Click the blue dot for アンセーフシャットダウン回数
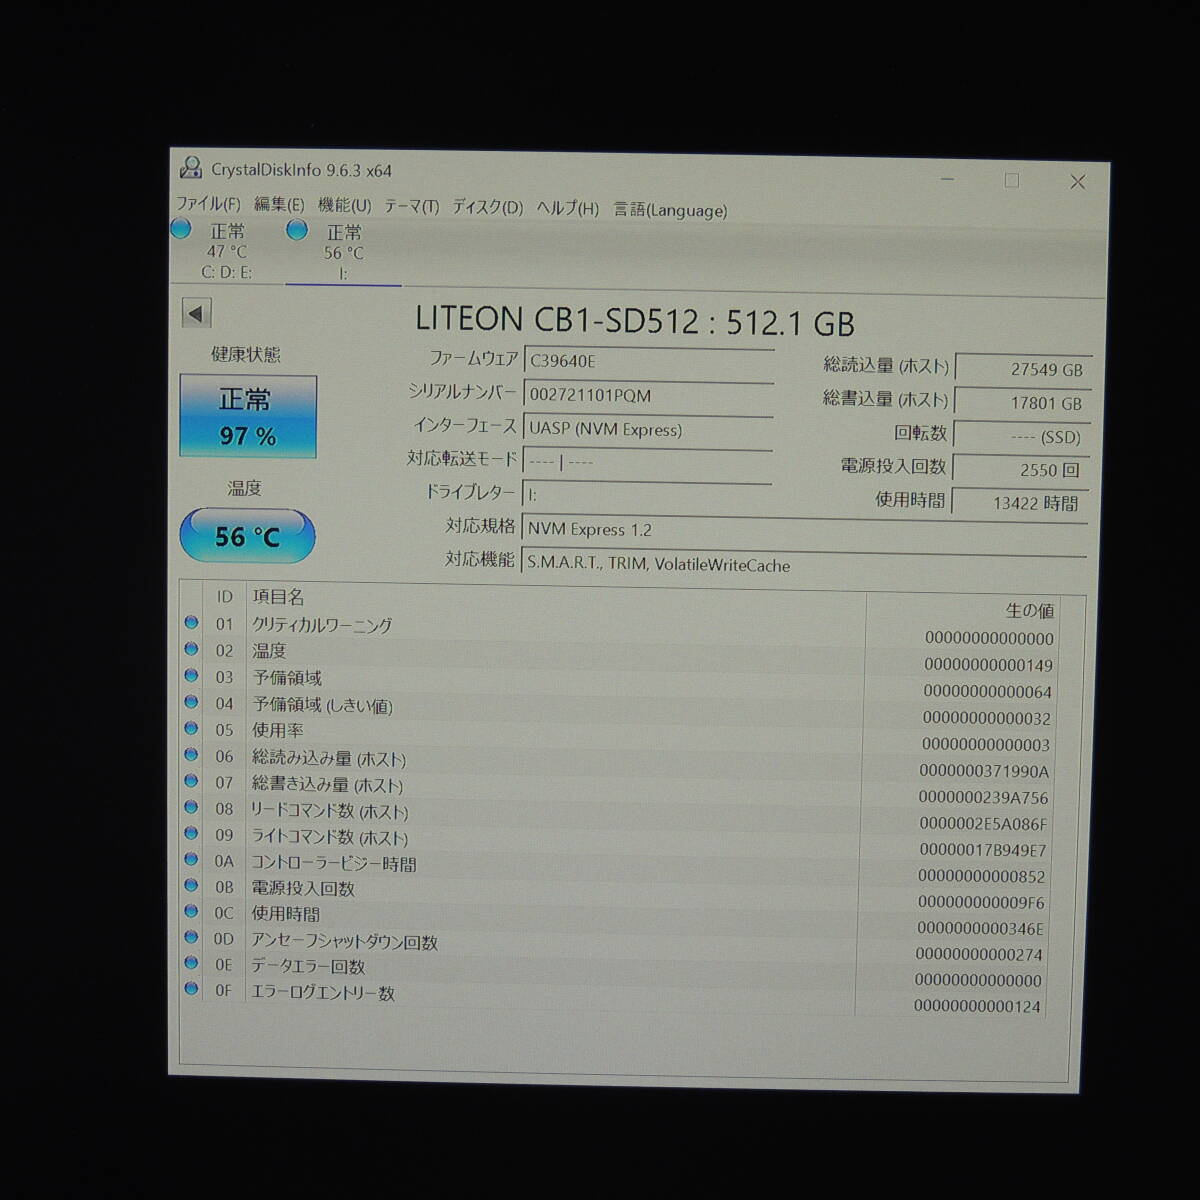This screenshot has height=1200, width=1200. click(191, 940)
